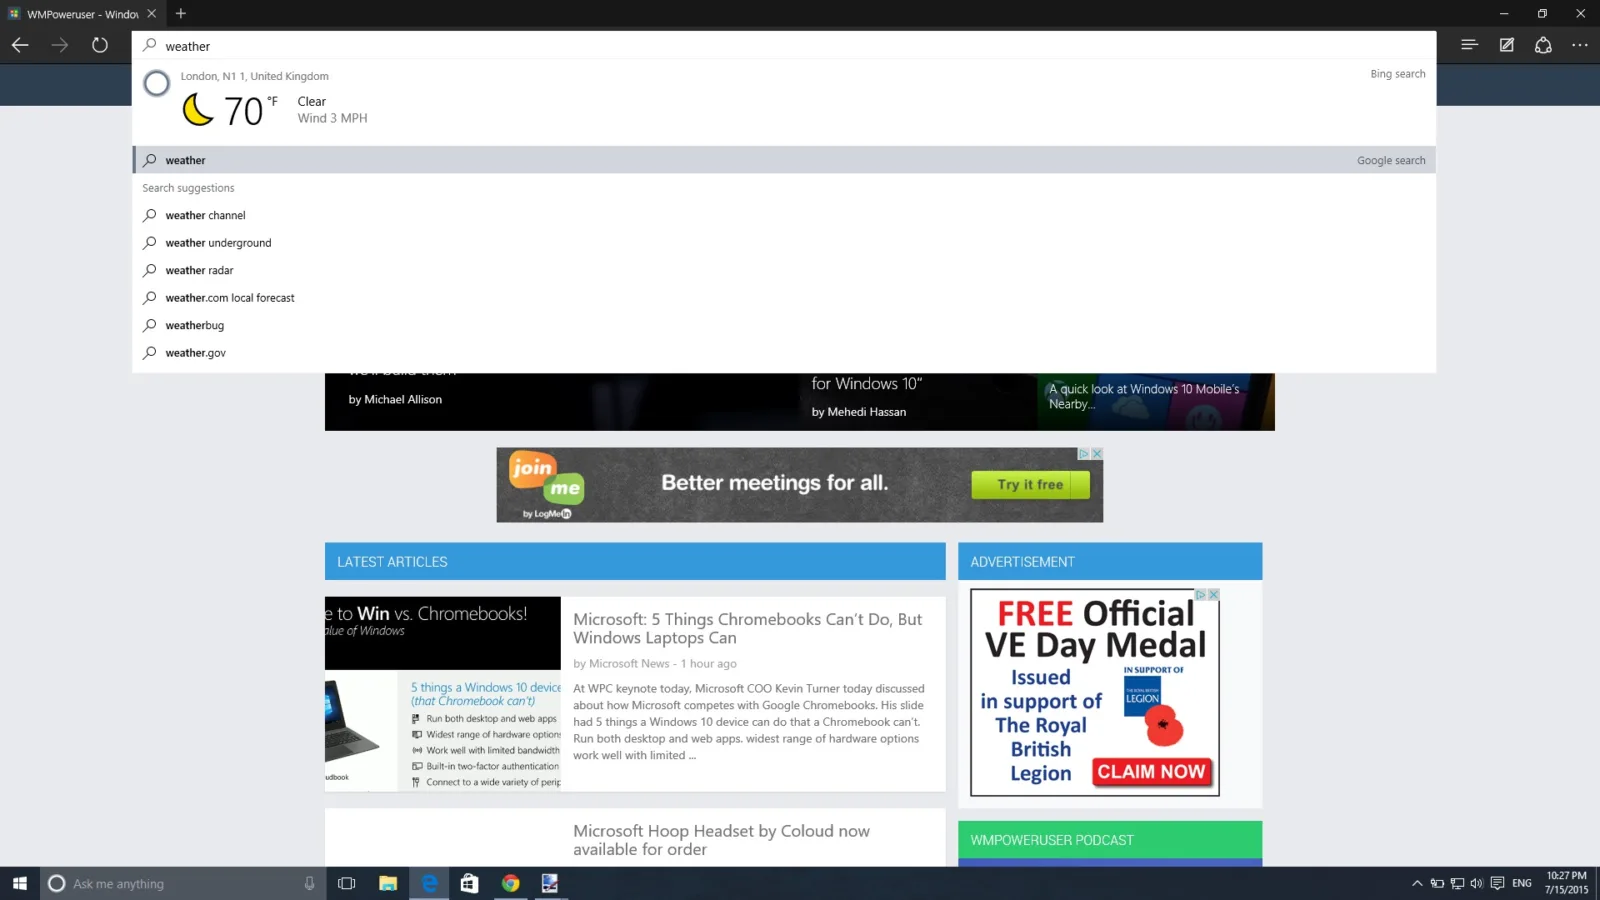Refresh the page with the reload icon
This screenshot has height=900, width=1600.
coord(100,45)
